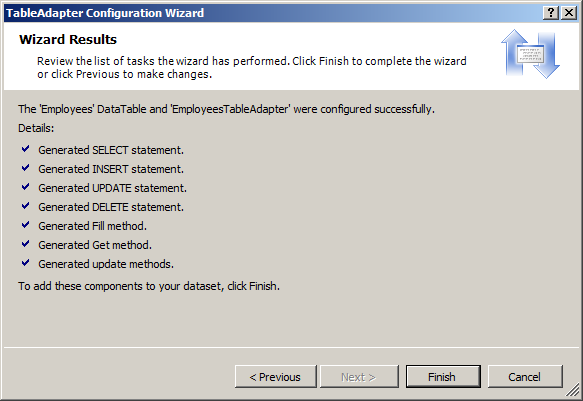The height and width of the screenshot is (401, 583).
Task: Click the grayed-out Next button
Action: click(359, 376)
